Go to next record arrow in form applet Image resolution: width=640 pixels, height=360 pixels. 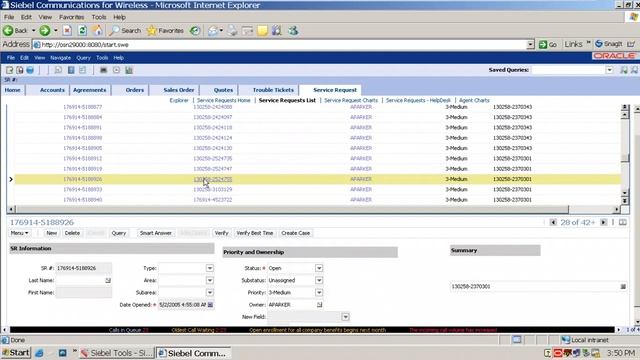[x=603, y=222]
